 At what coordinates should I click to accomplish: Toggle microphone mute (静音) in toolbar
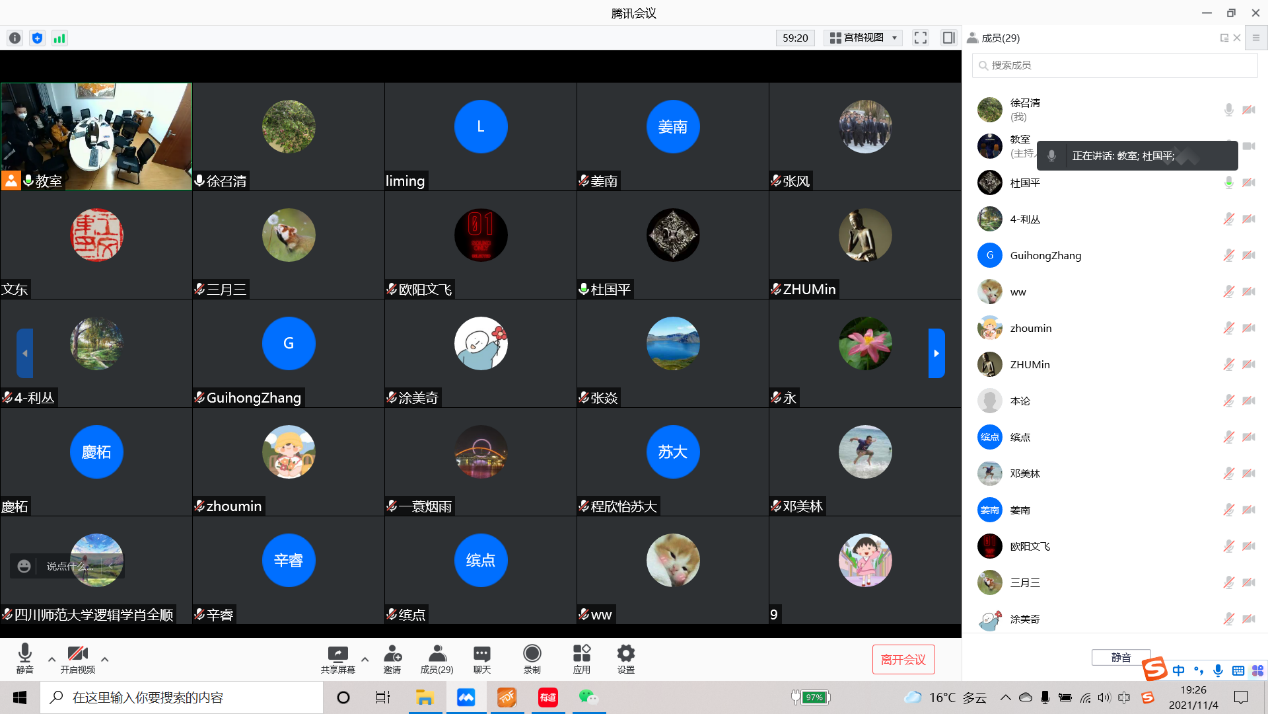pyautogui.click(x=25, y=658)
